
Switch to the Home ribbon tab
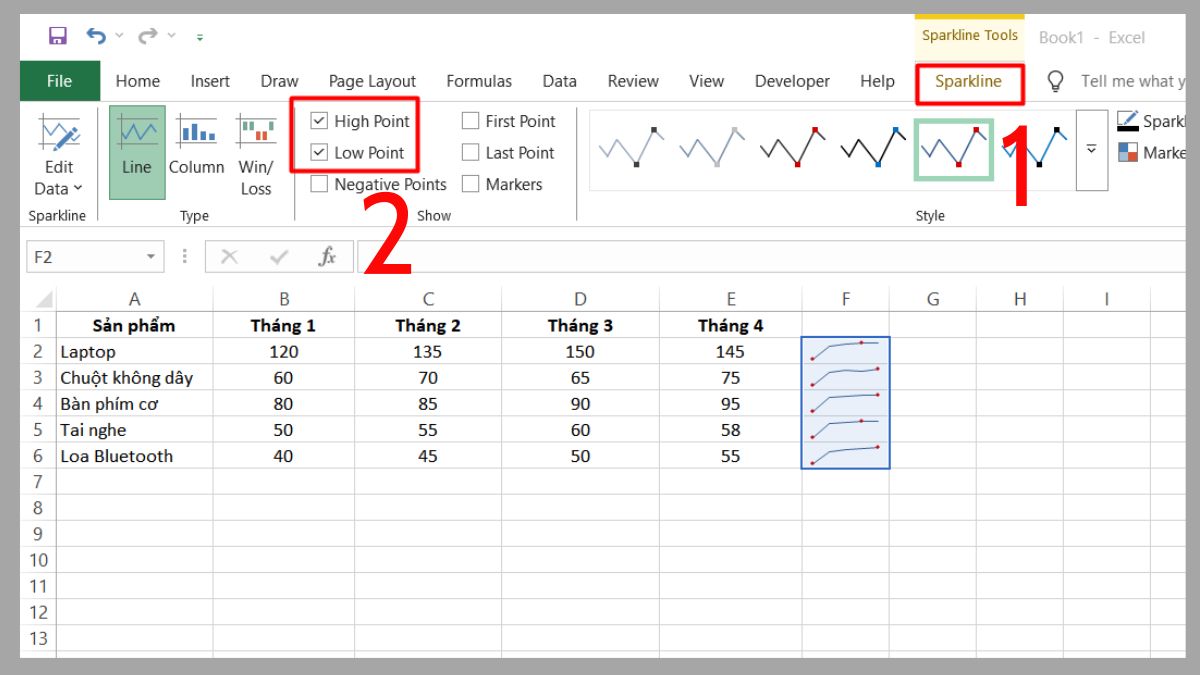pos(137,81)
